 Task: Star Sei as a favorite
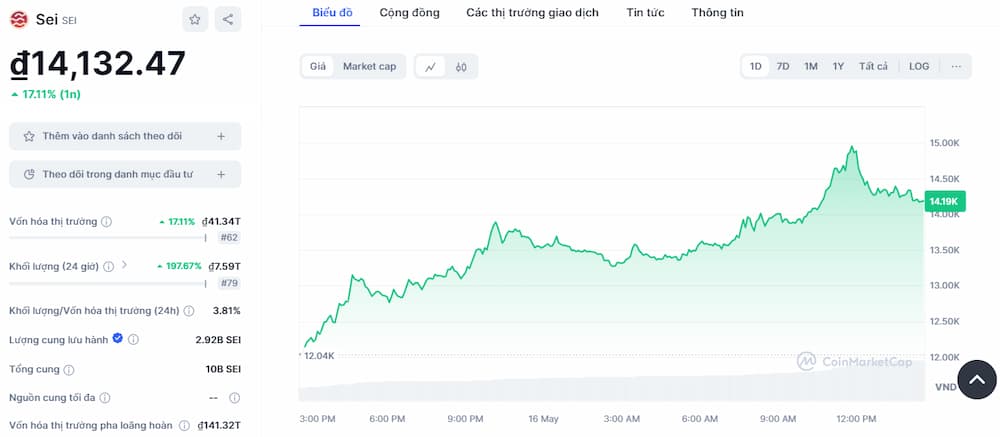[196, 19]
